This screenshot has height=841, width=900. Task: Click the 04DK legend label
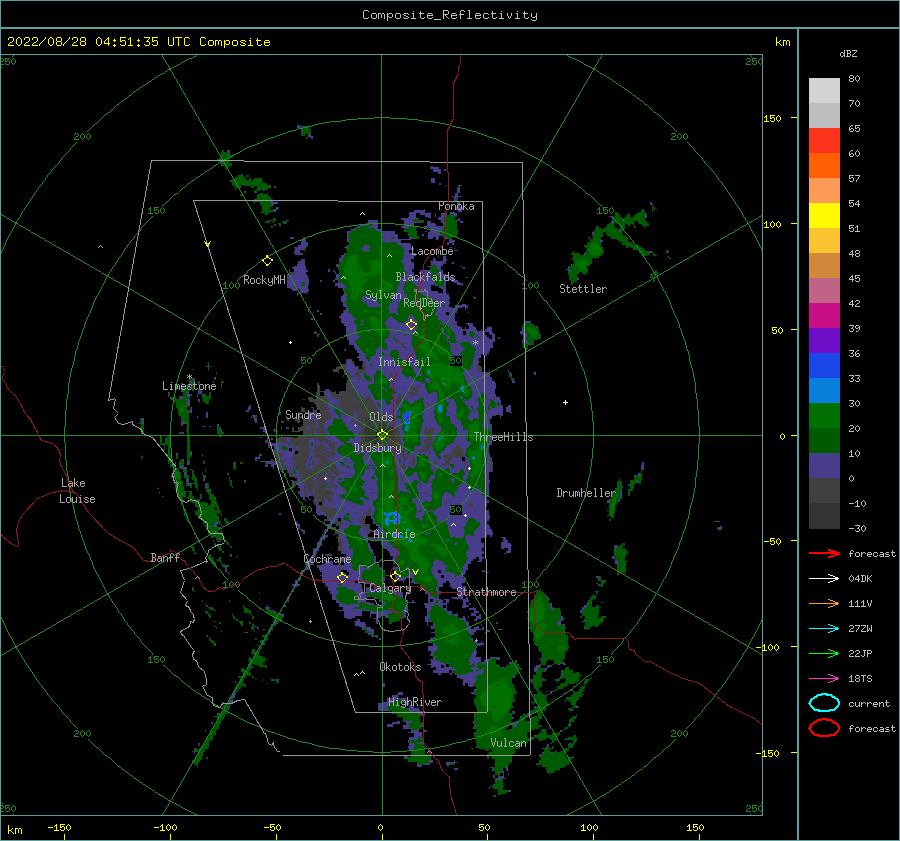pyautogui.click(x=860, y=579)
